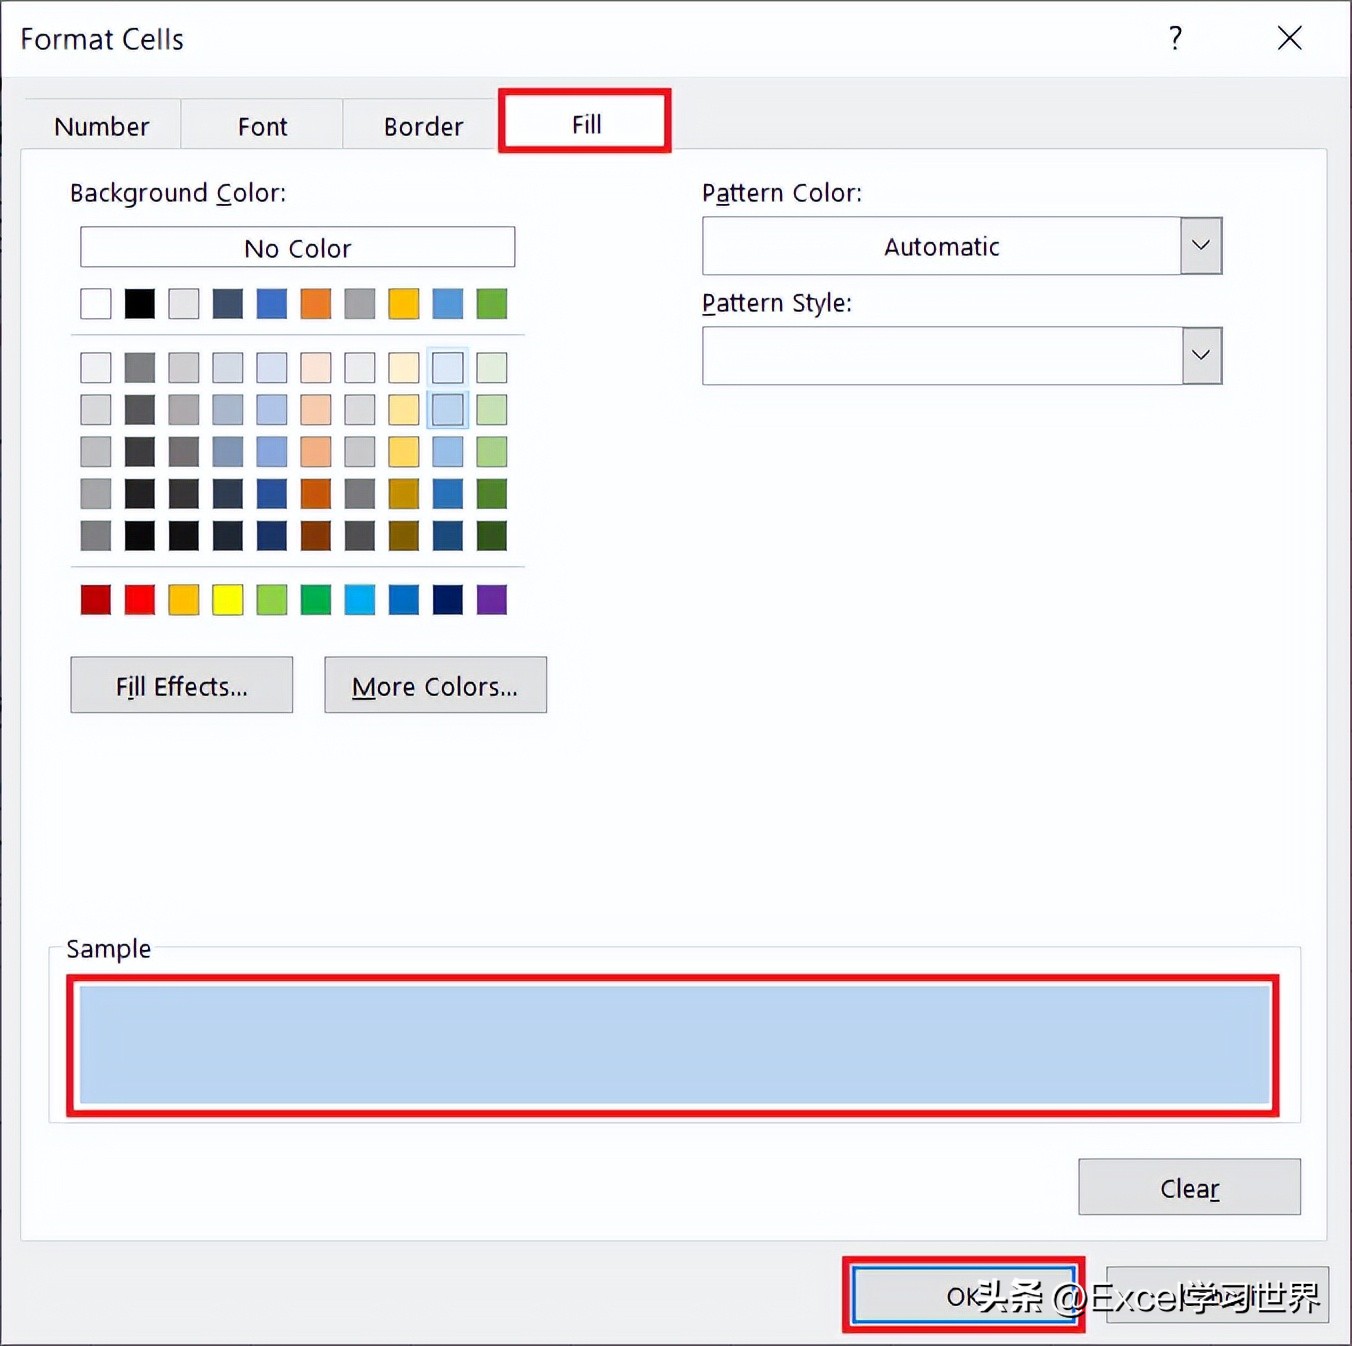Choose dark red standard color swatch
Screen dimensions: 1352x1346
click(x=96, y=599)
